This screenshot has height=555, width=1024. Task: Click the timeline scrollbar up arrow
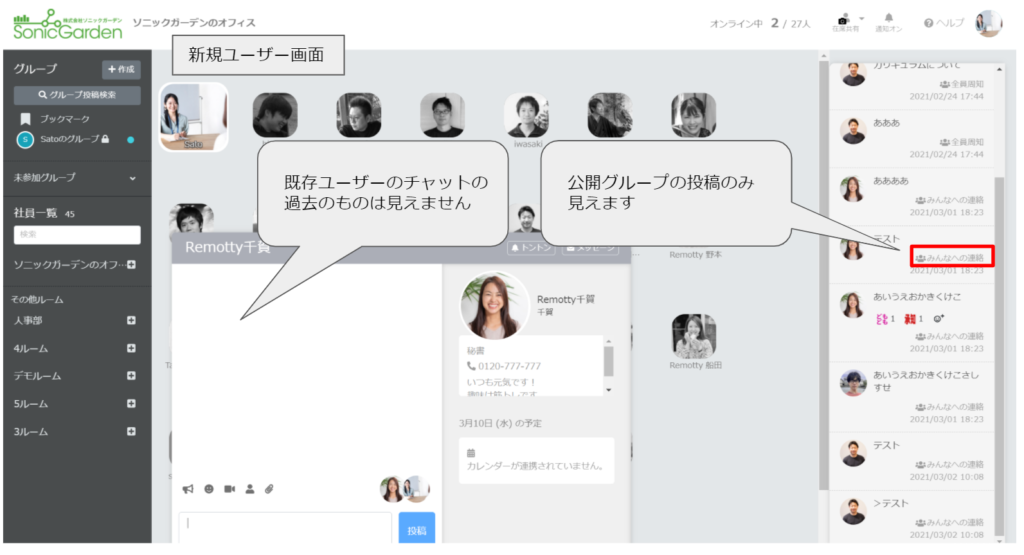pyautogui.click(x=999, y=69)
